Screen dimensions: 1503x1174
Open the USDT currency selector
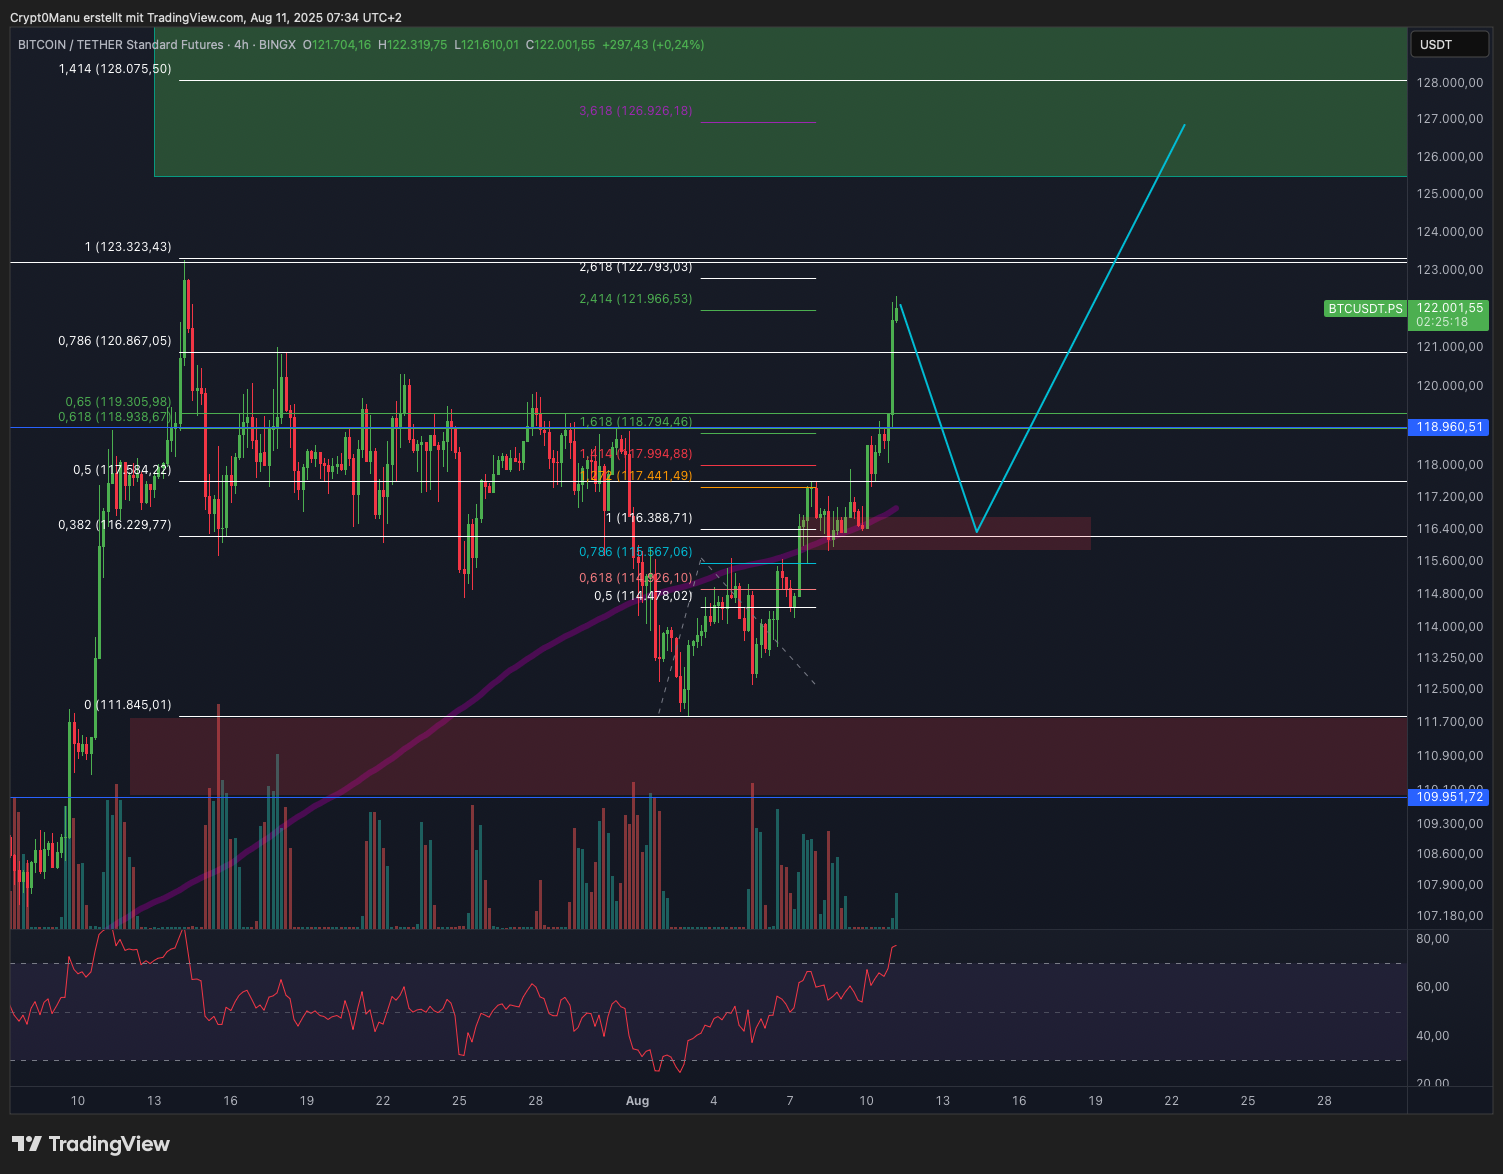pyautogui.click(x=1449, y=44)
